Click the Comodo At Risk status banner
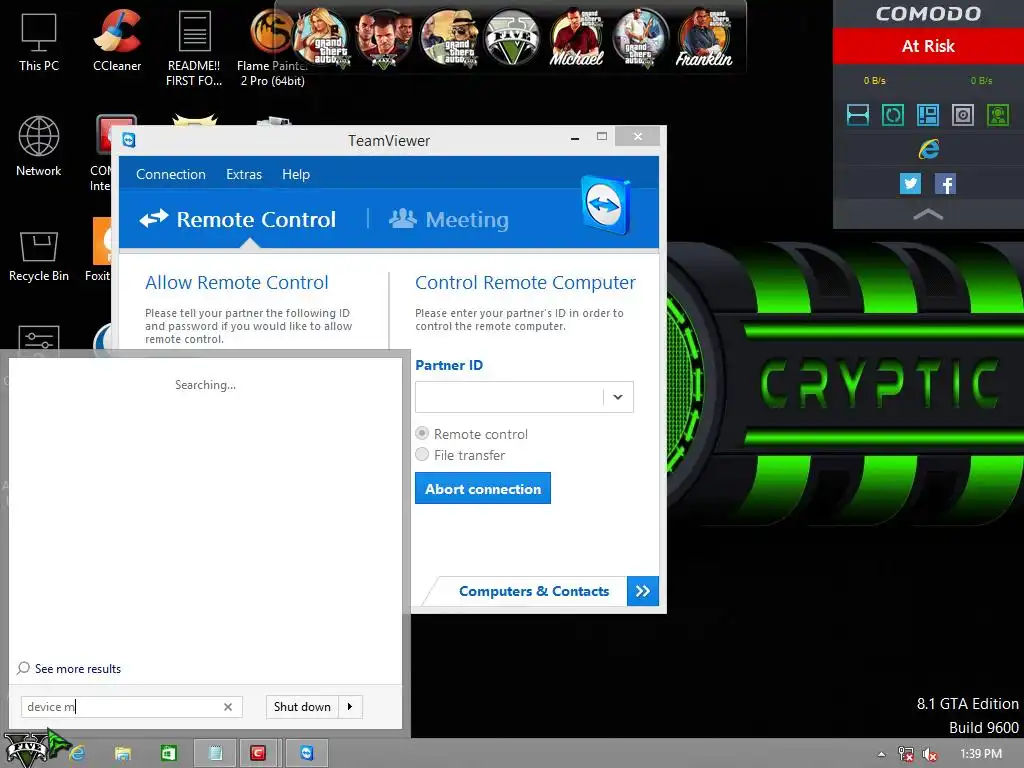The width and height of the screenshot is (1024, 768). (928, 46)
